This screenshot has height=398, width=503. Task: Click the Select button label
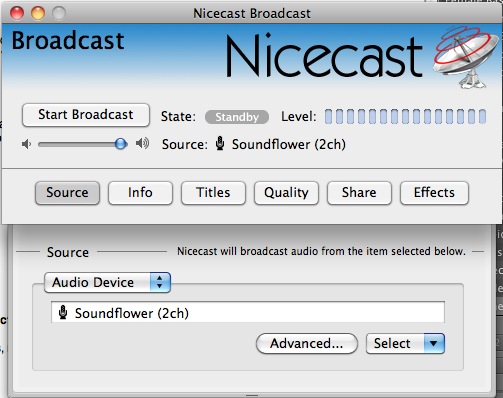click(x=392, y=343)
